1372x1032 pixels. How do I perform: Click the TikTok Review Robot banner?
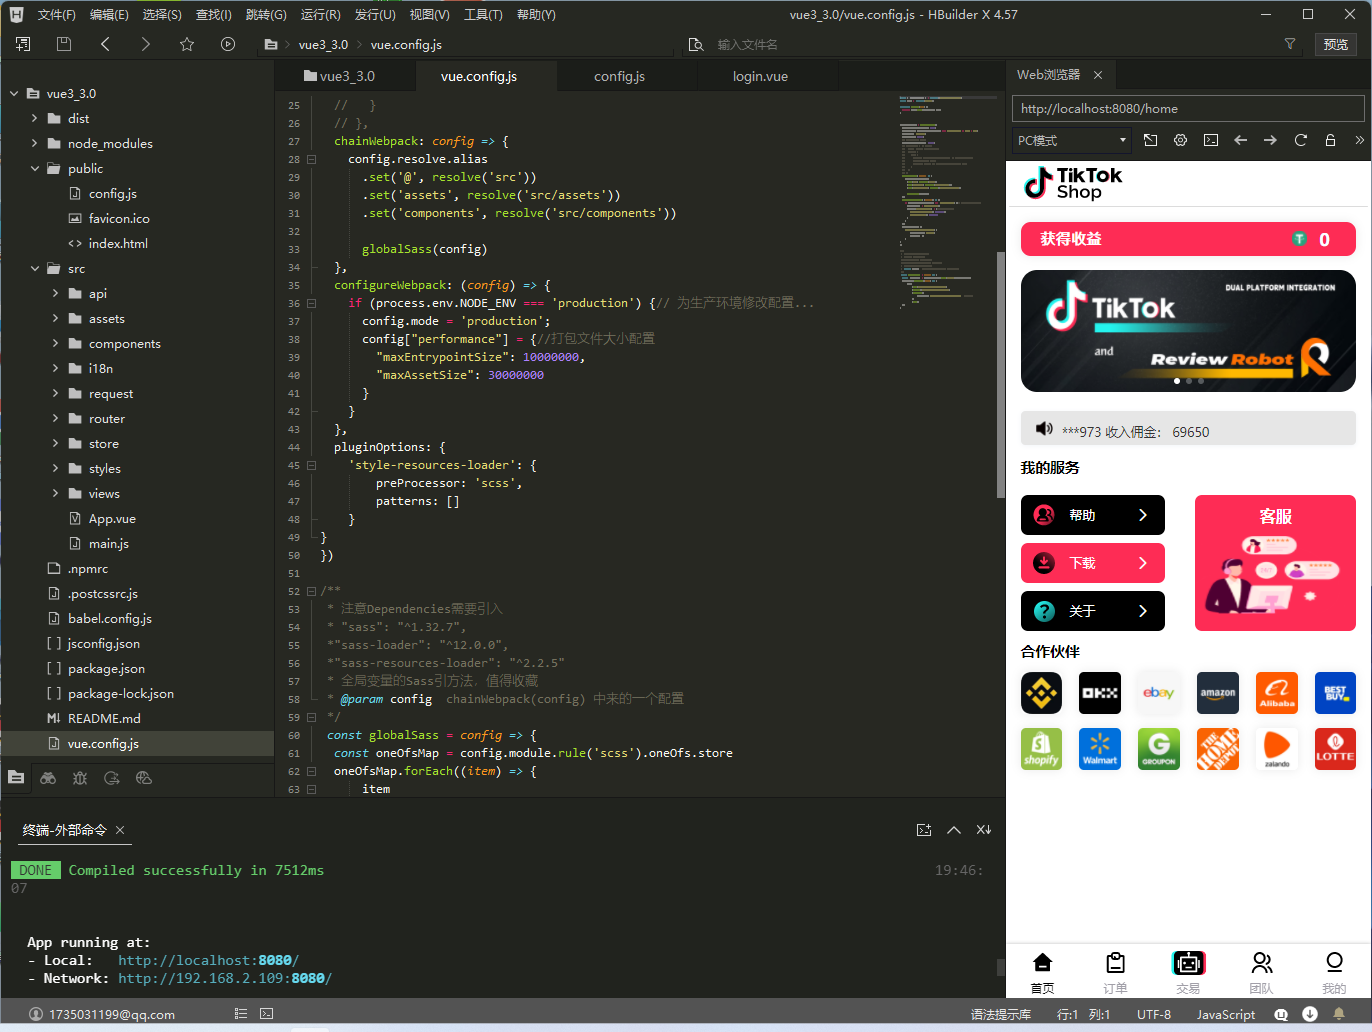click(1188, 331)
